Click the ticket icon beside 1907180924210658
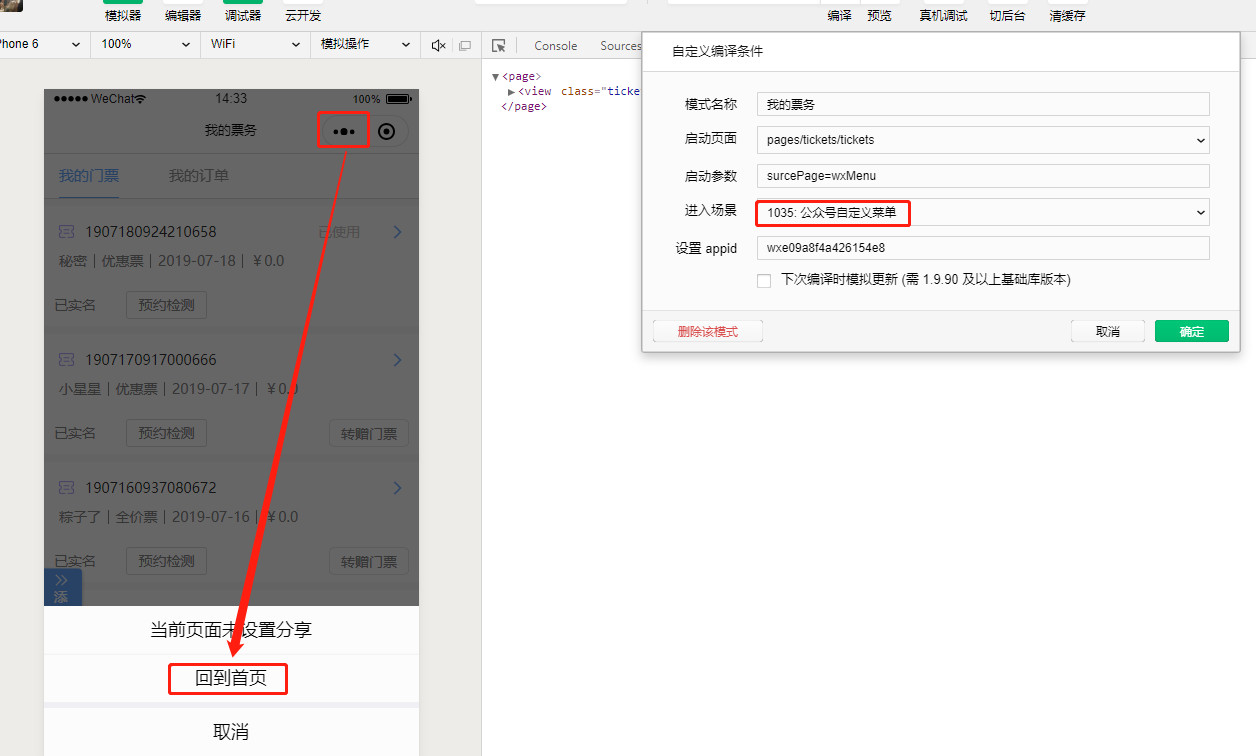 click(67, 232)
